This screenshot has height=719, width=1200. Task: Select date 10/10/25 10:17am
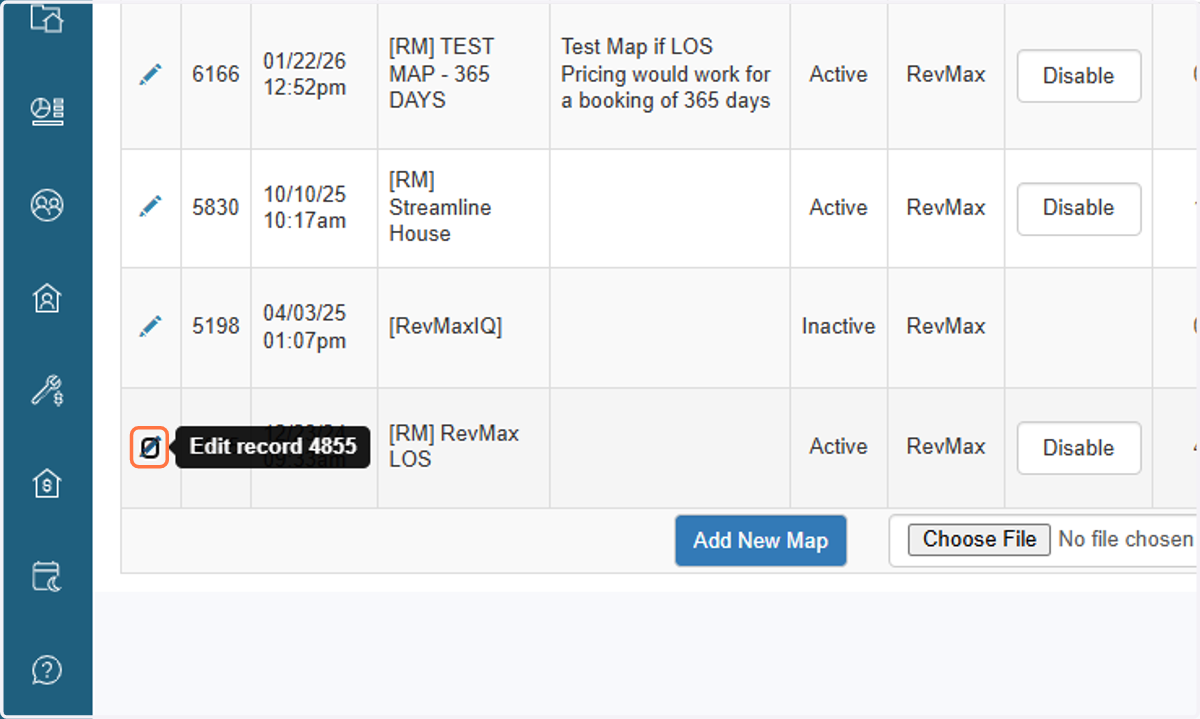click(x=305, y=207)
